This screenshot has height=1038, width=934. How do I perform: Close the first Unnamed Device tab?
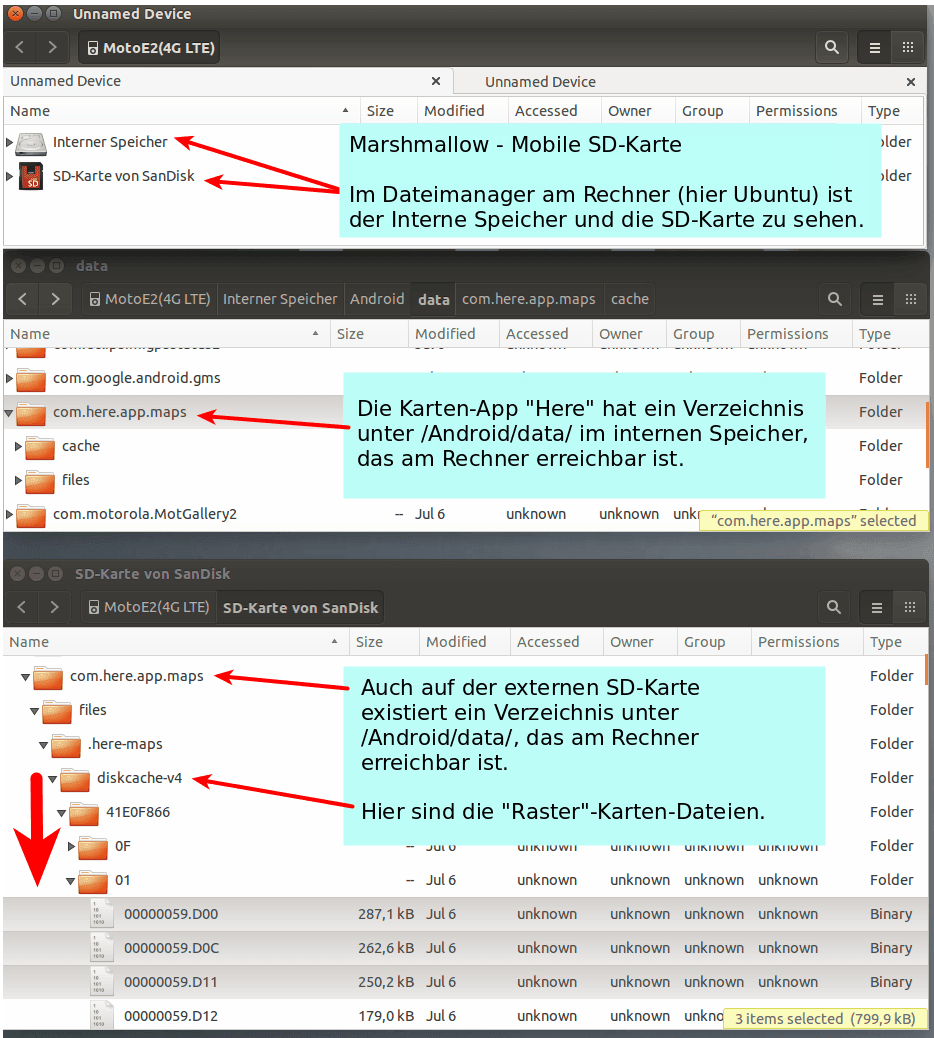coord(436,81)
